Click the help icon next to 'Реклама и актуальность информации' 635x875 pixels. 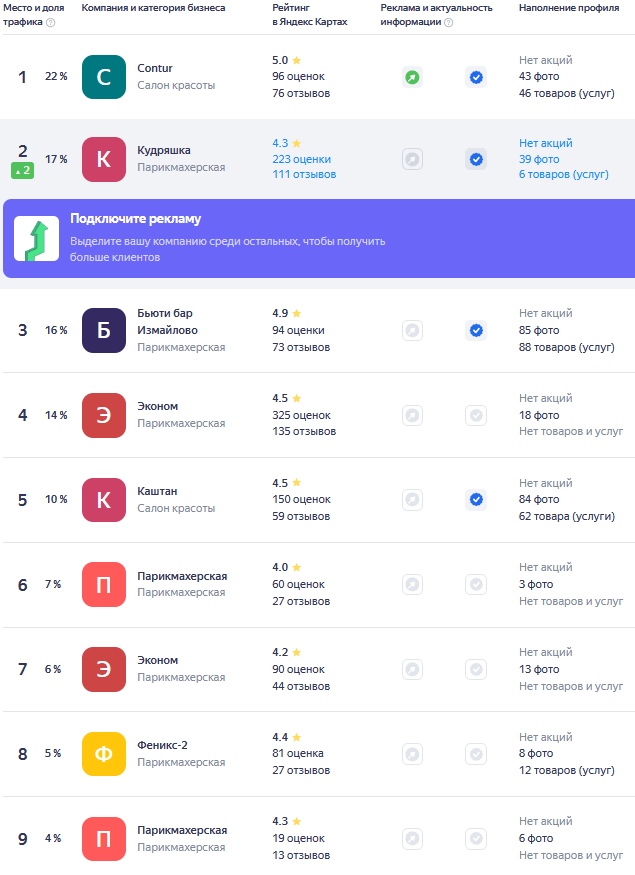[449, 22]
